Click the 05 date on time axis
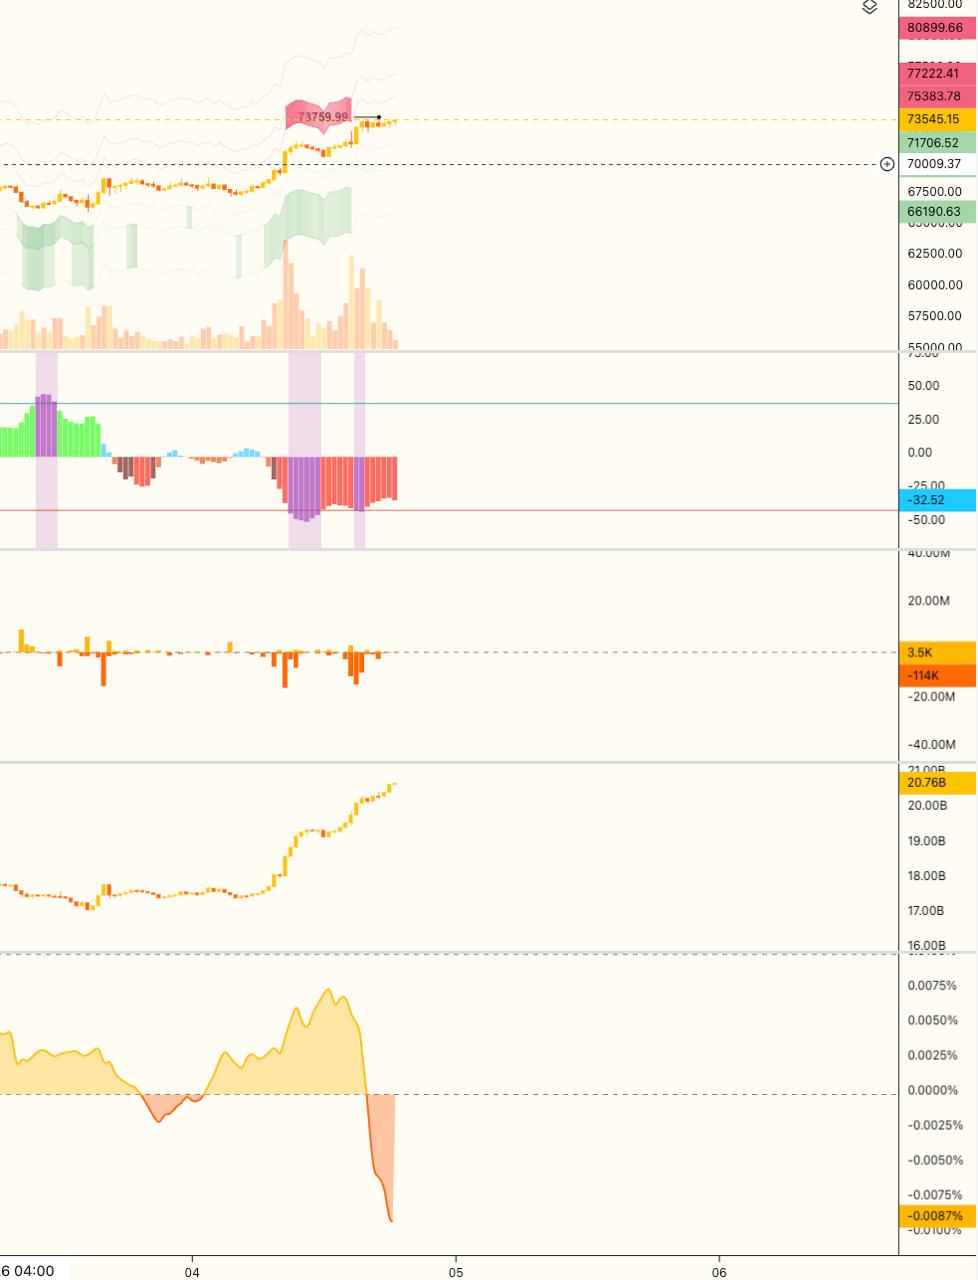Screen dimensions: 978x1280 [x=455, y=1272]
